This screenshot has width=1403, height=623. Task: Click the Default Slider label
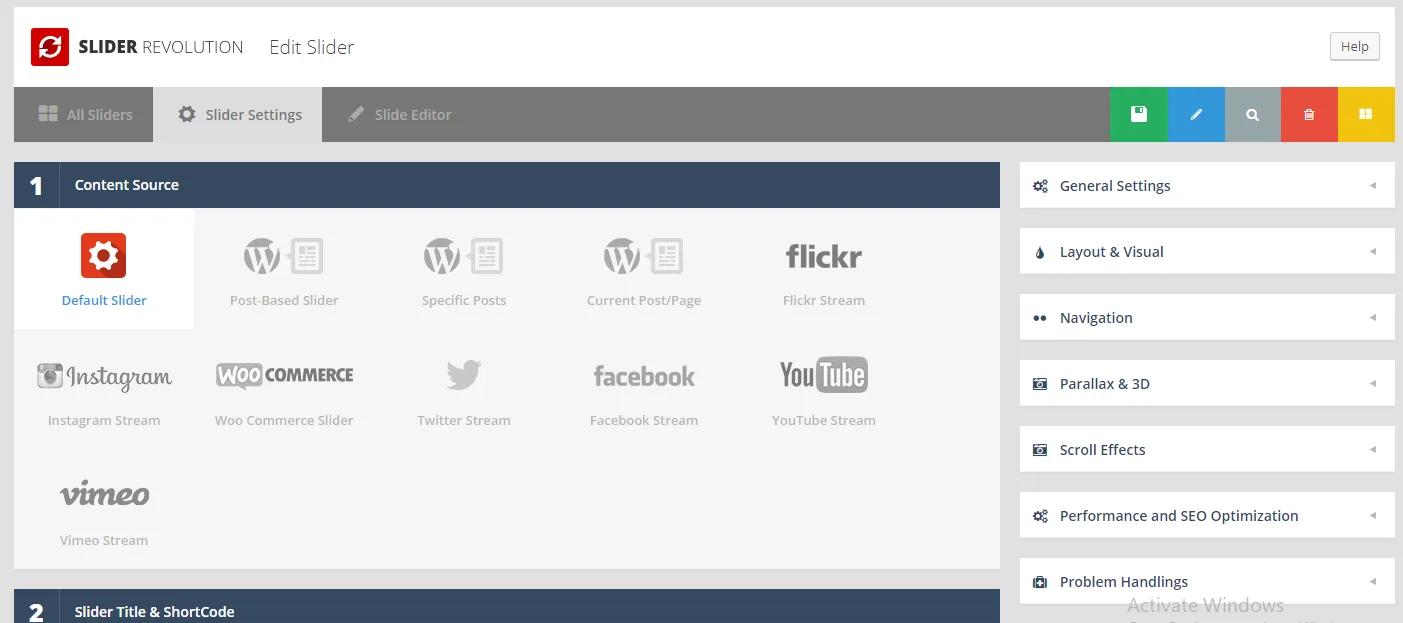(104, 300)
